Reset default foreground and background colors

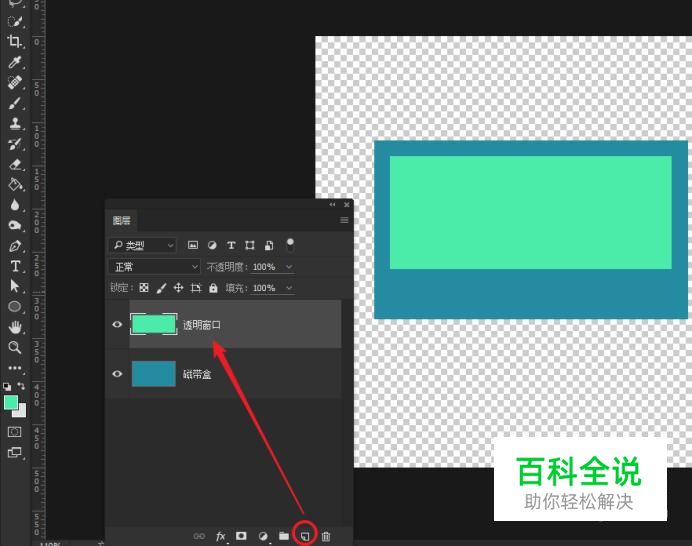7,387
